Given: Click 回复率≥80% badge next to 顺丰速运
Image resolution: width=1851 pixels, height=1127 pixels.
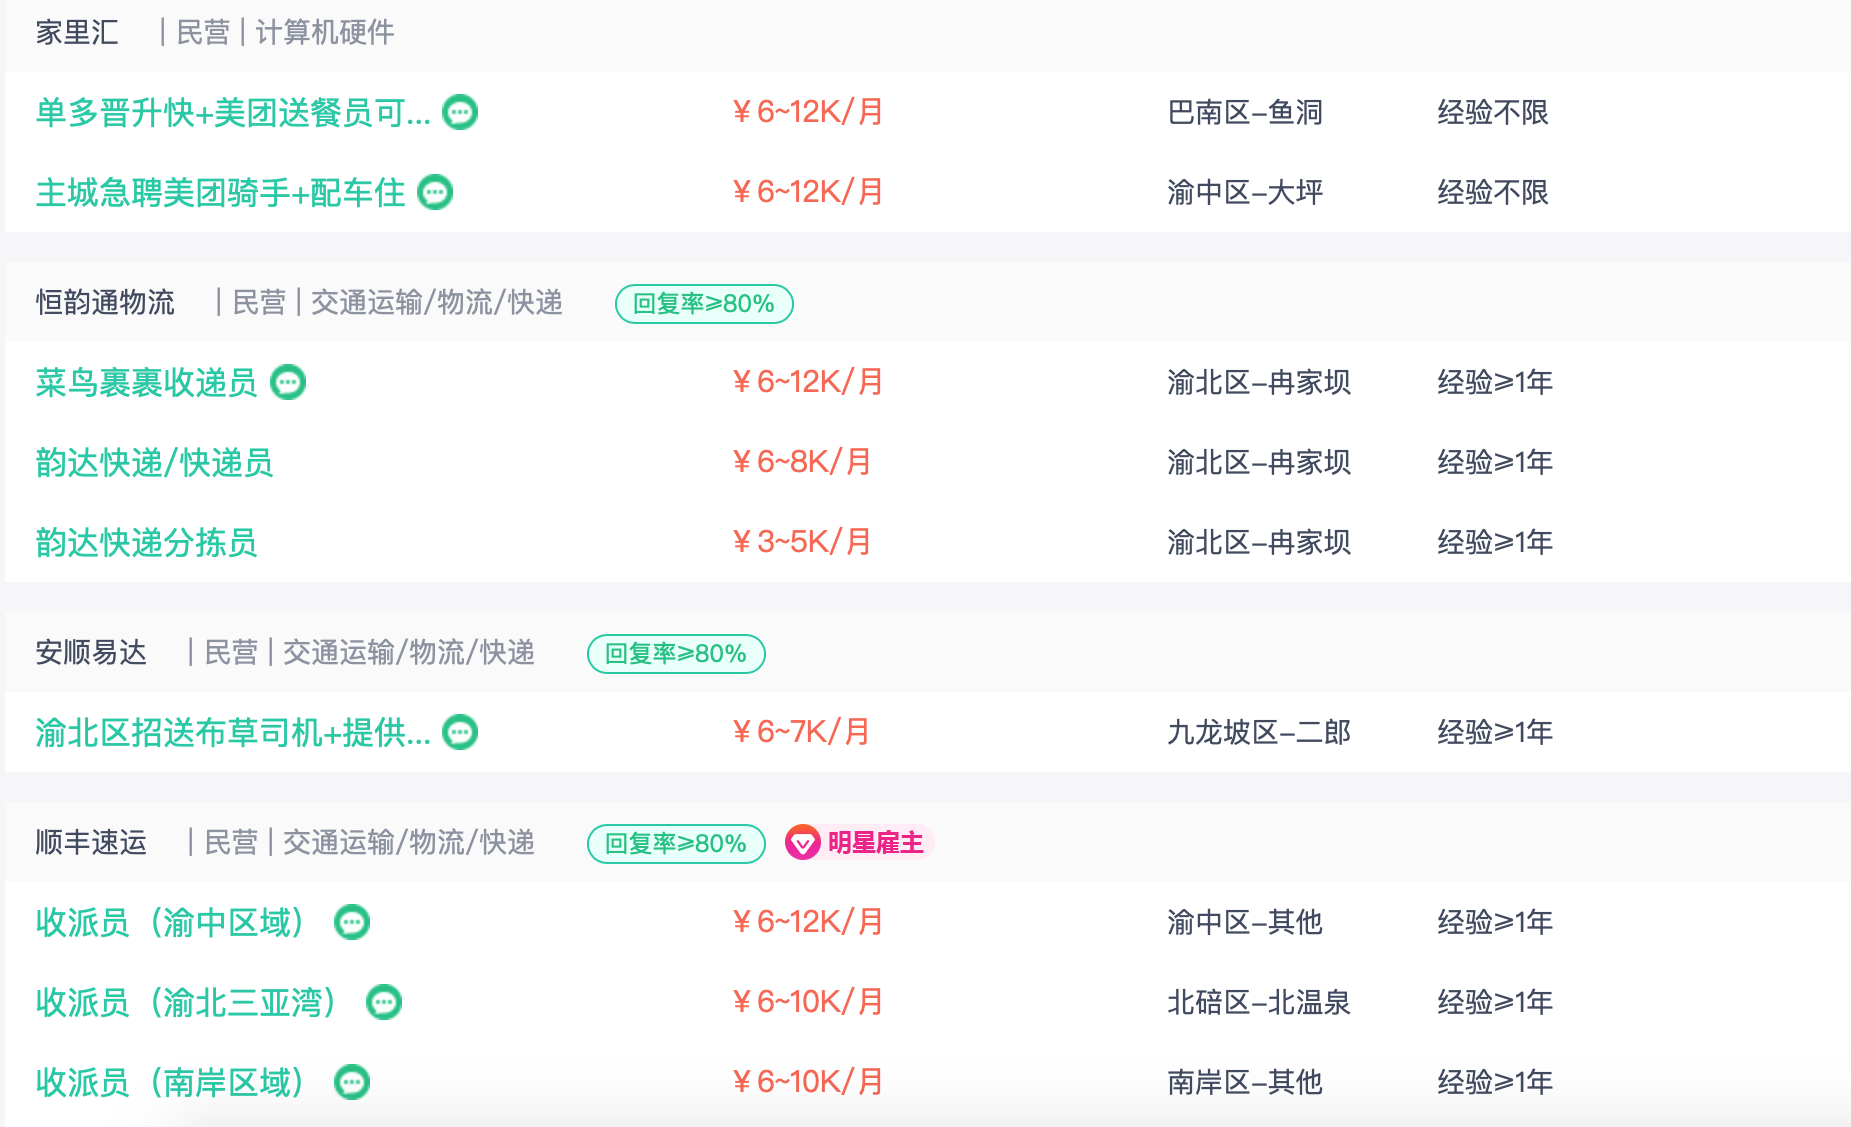Looking at the screenshot, I should point(676,844).
